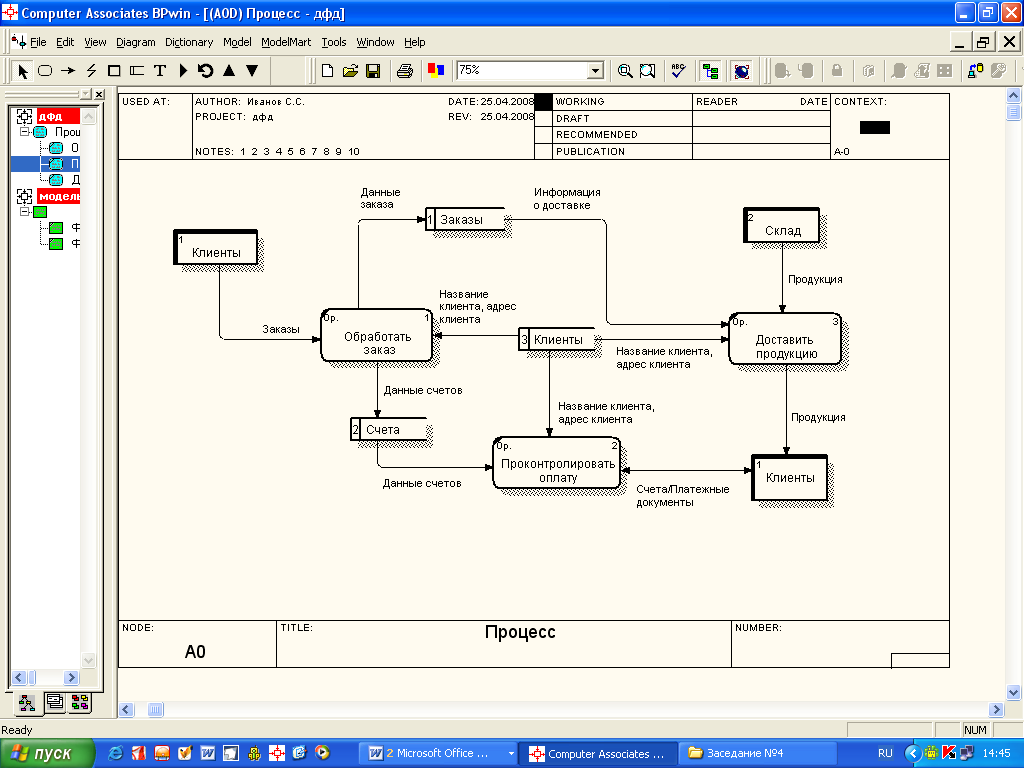Open the Diagram menu
Screen dimensions: 1024x768
click(x=136, y=42)
